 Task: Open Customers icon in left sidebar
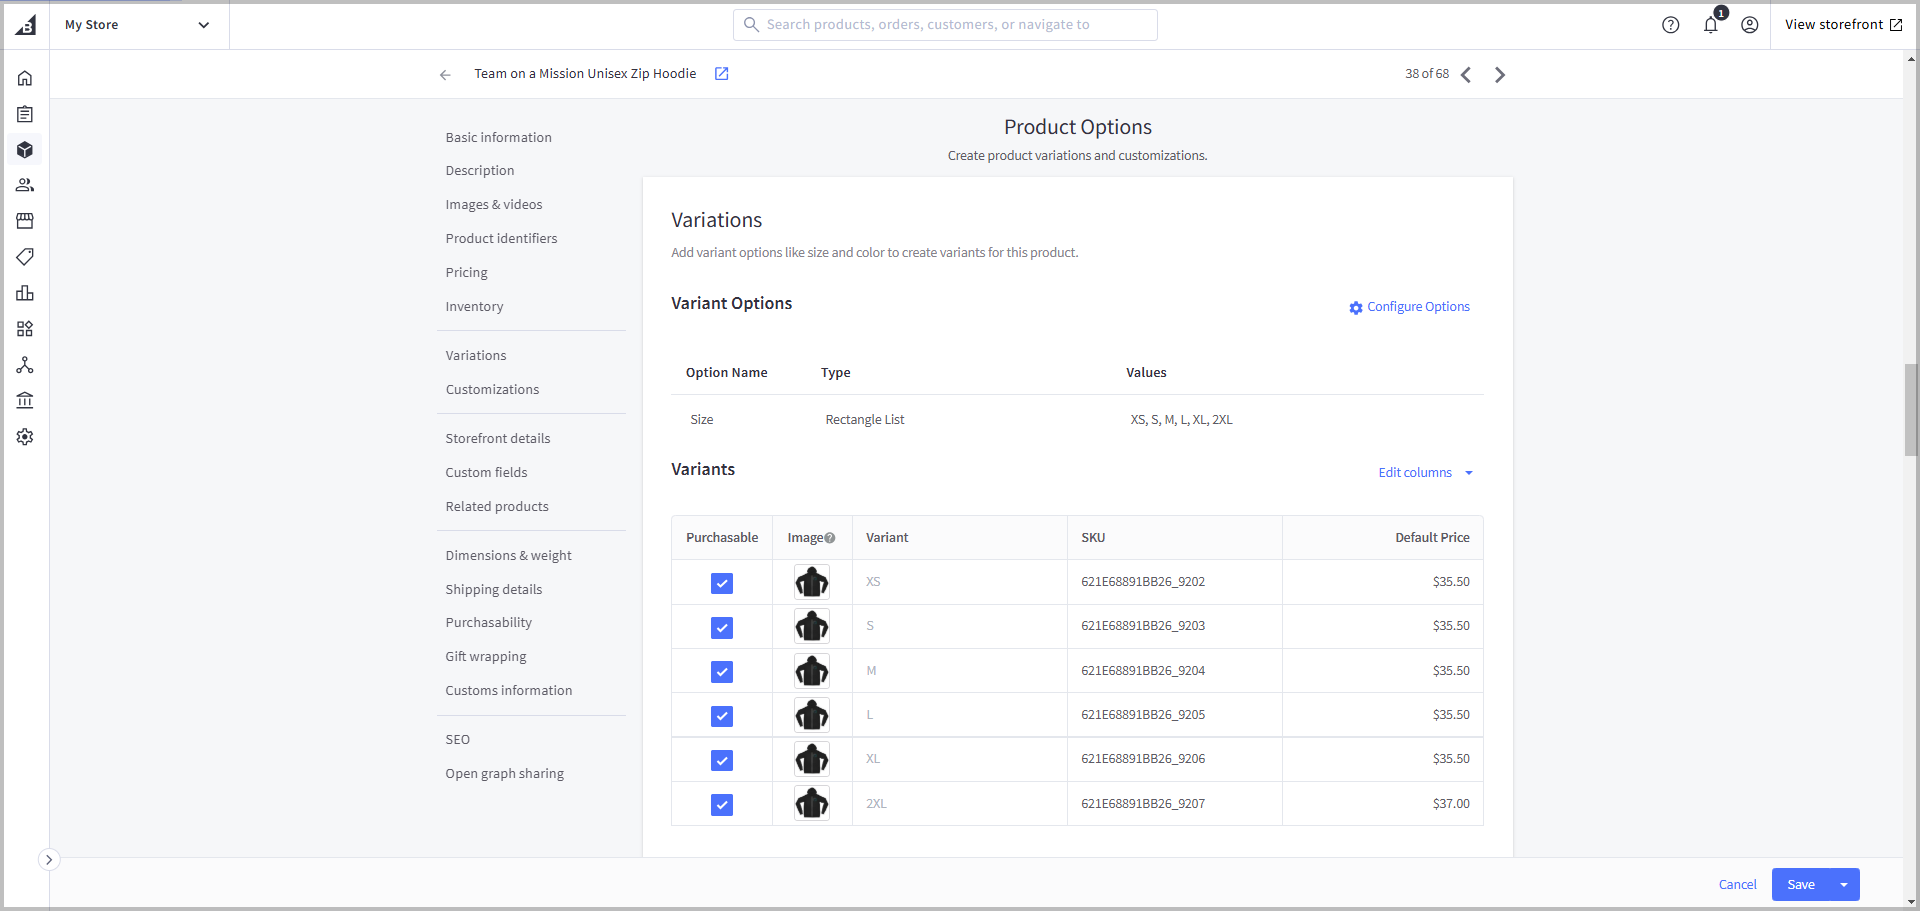click(x=25, y=185)
